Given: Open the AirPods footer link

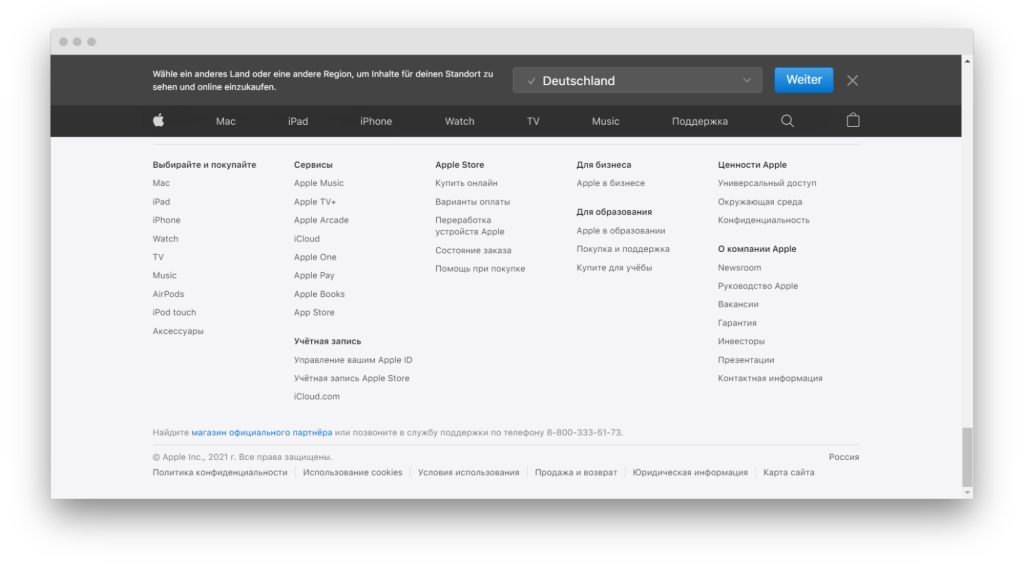Looking at the screenshot, I should coord(168,295).
